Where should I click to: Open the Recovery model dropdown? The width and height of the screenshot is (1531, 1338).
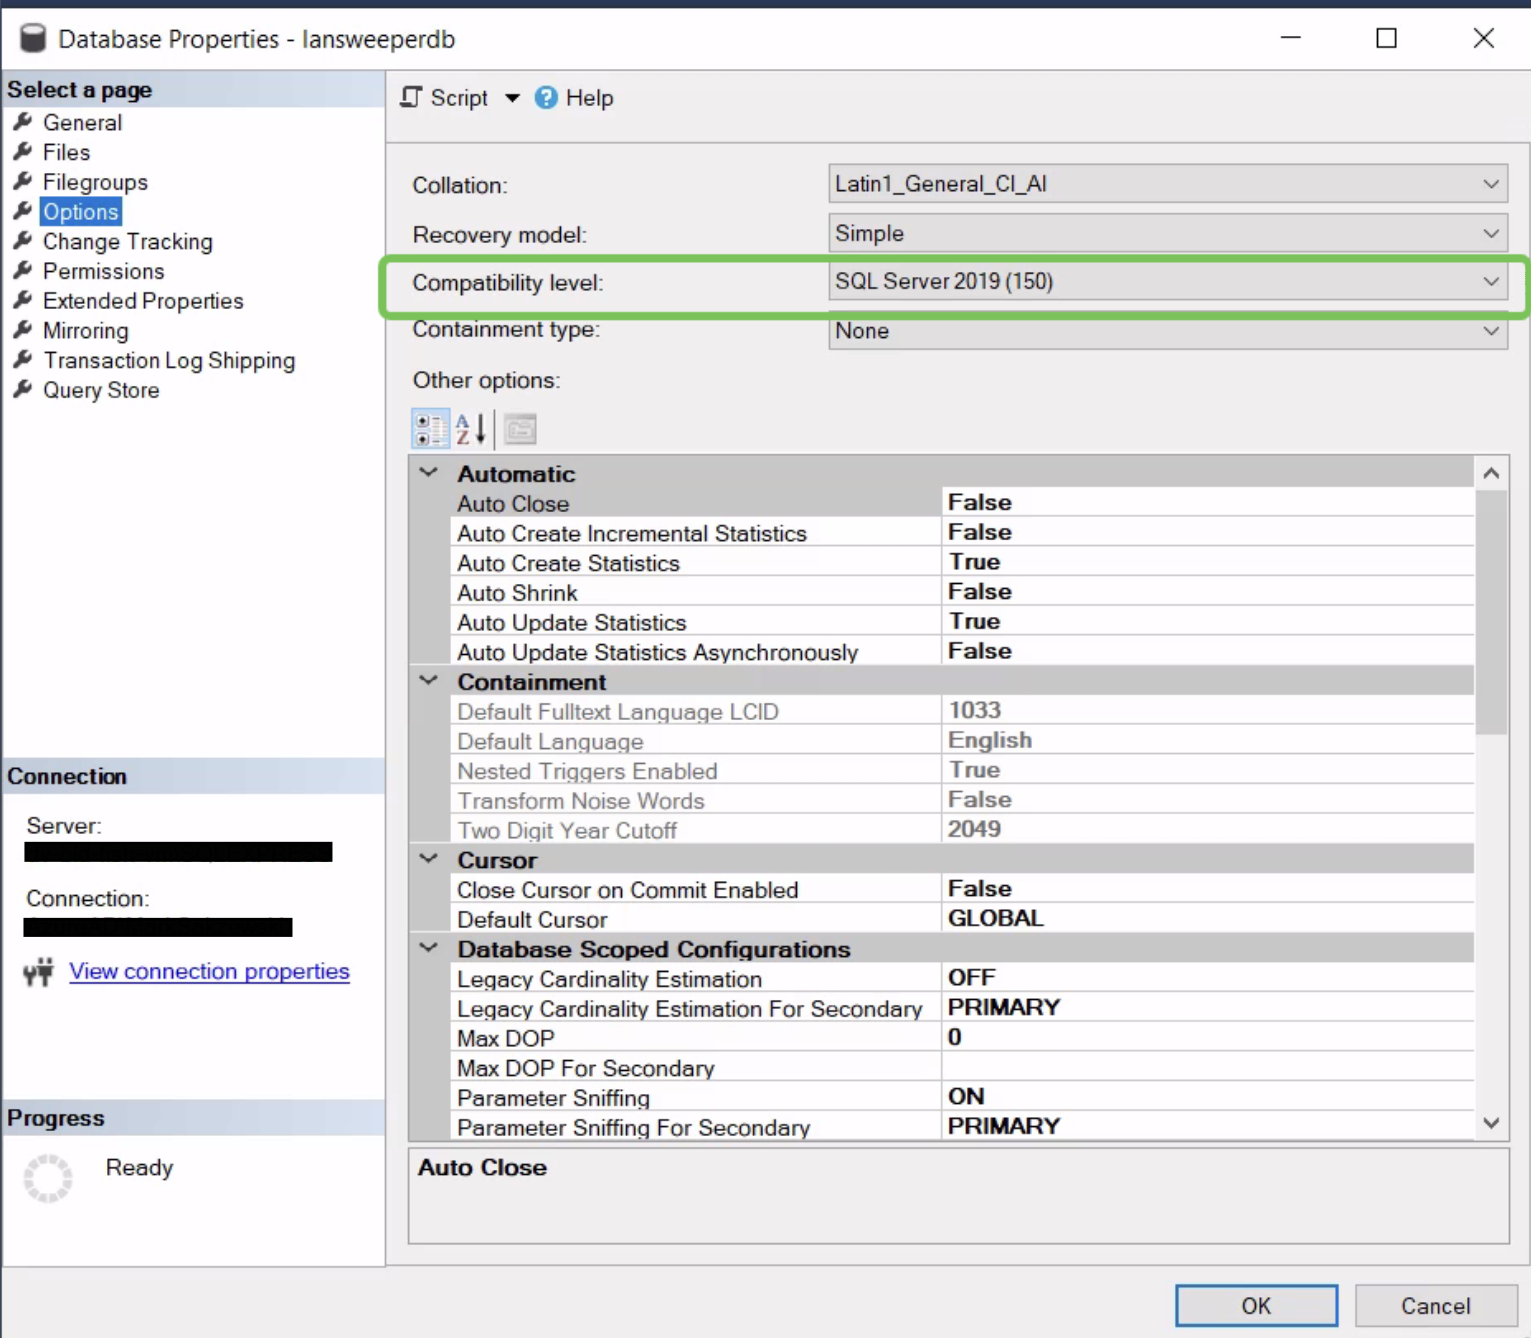(x=1168, y=233)
